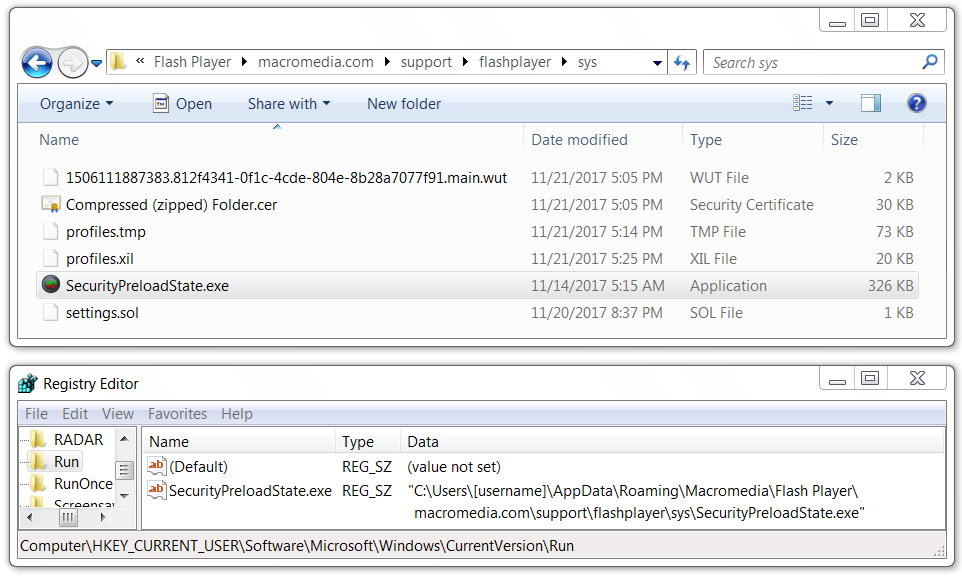Expand the arrow after macromedia.com breadcrumb

(387, 62)
